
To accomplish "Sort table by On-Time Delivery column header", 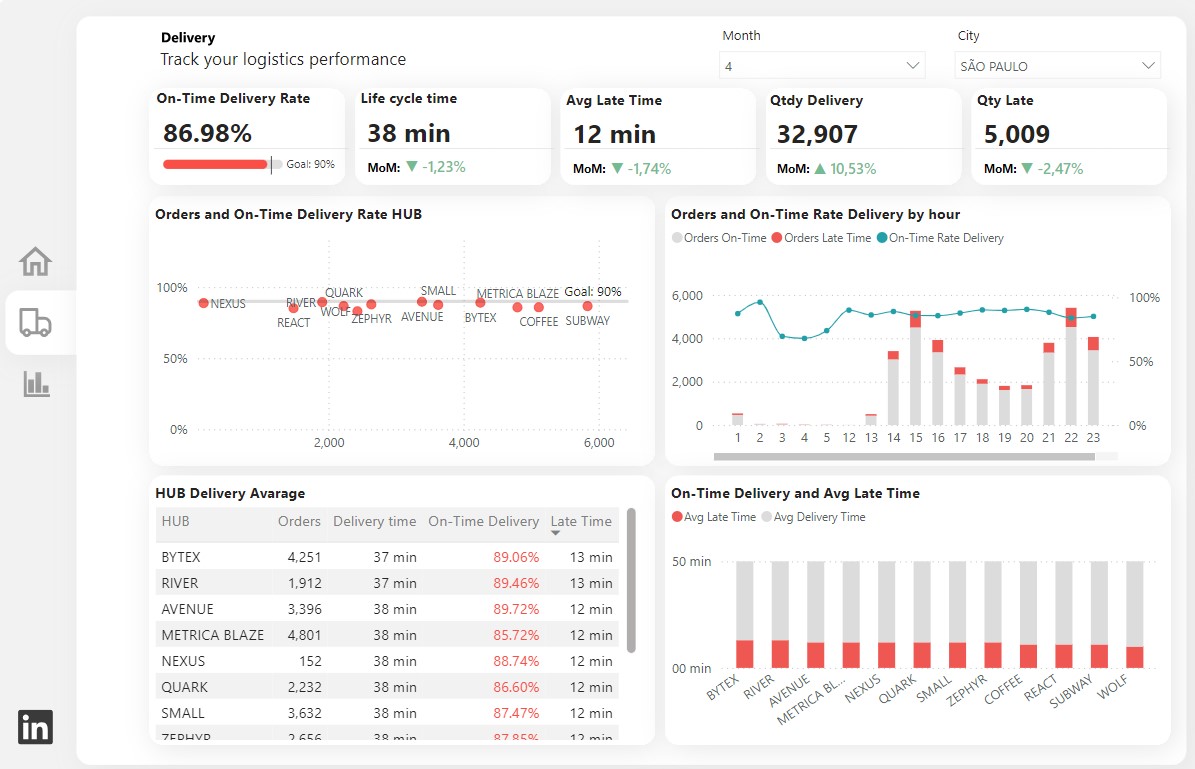I will tap(483, 521).
